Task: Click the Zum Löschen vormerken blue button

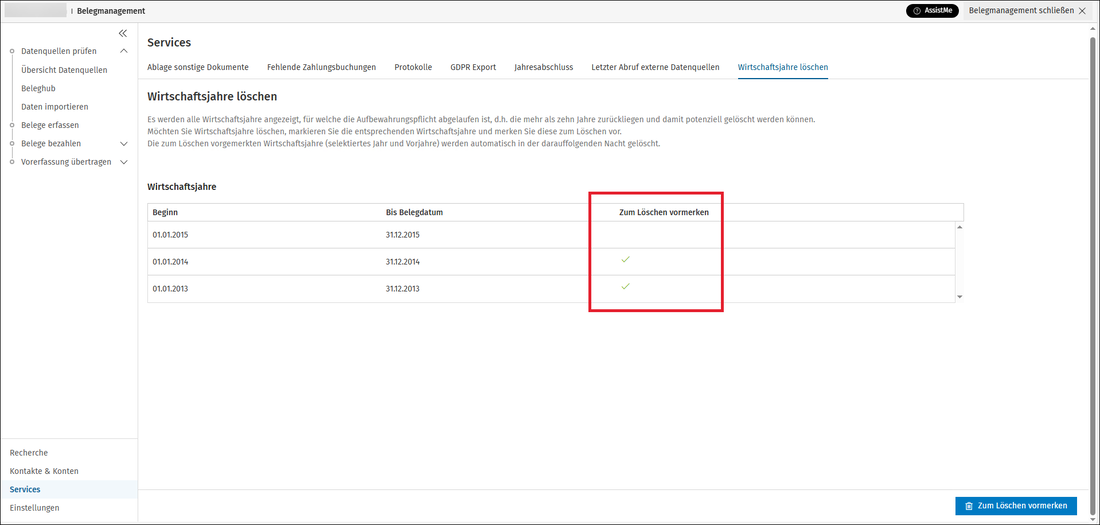Action: 1016,506
